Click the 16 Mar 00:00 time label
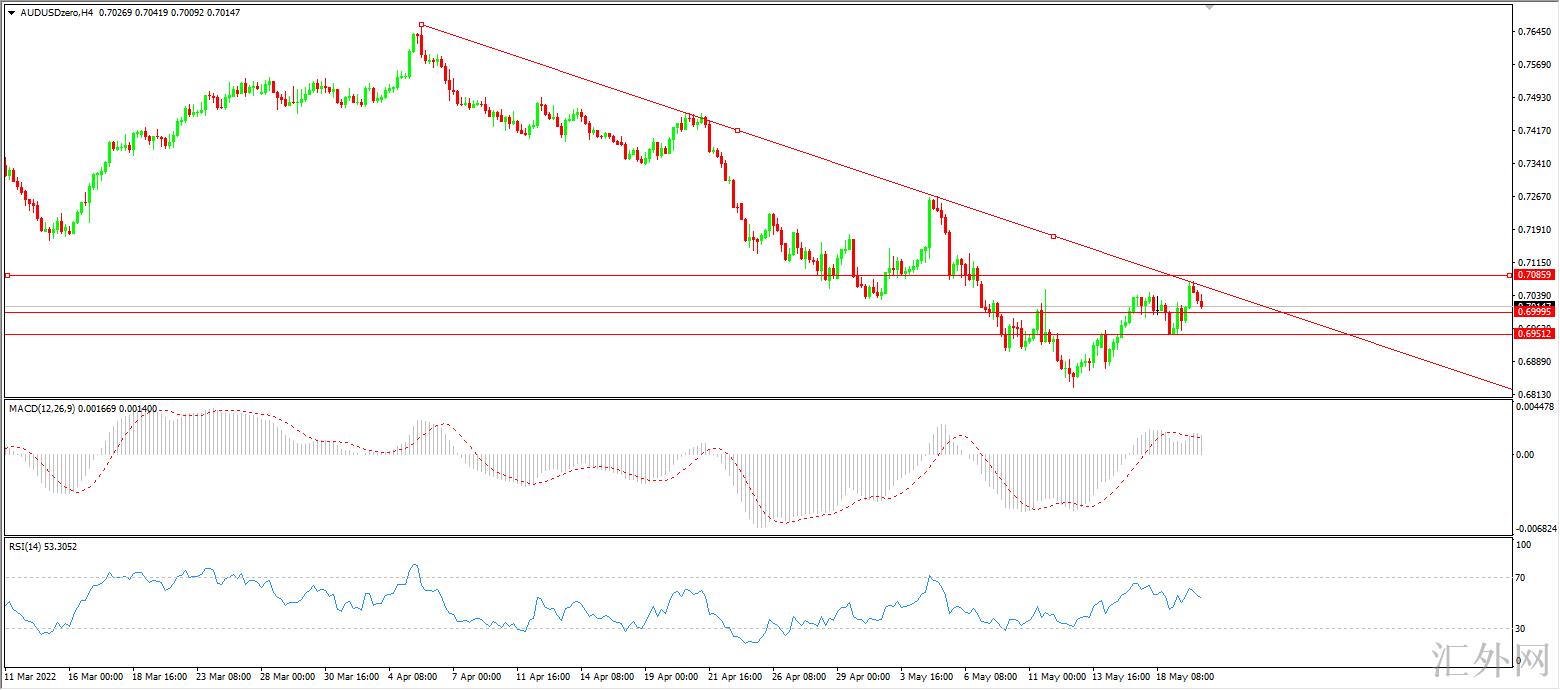Image resolution: width=1560 pixels, height=690 pixels. [x=94, y=677]
